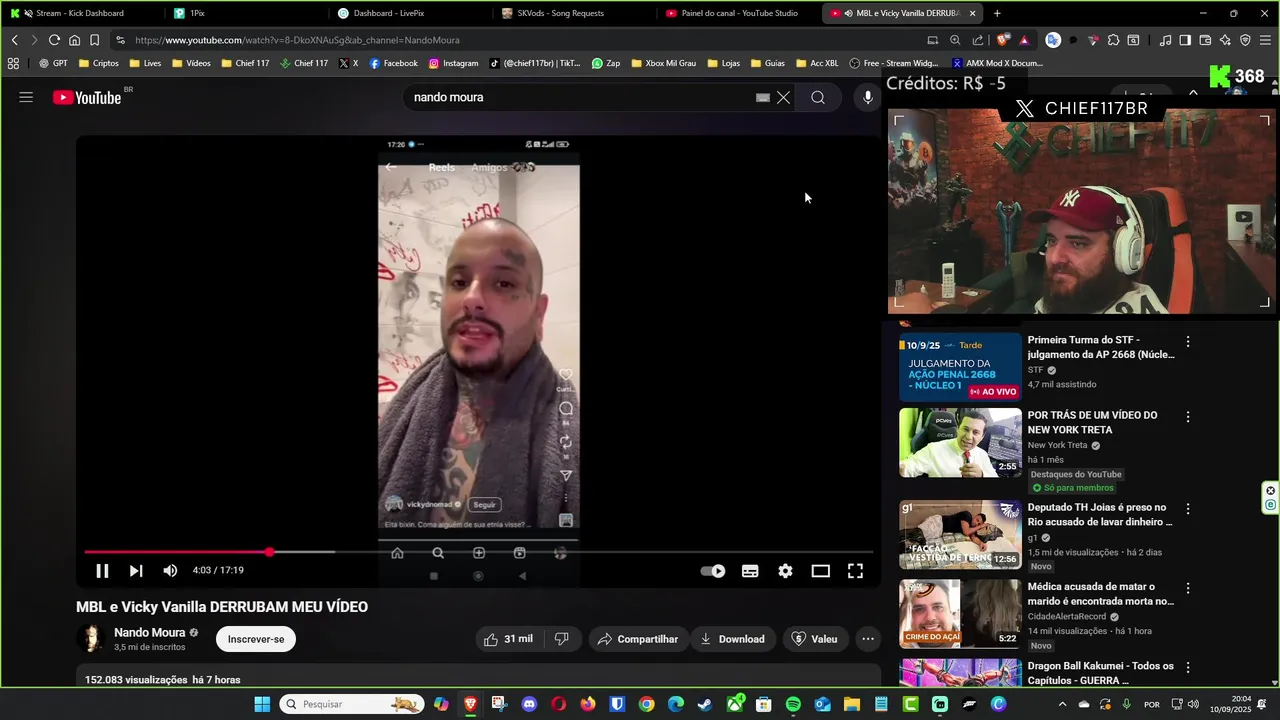Reload the current page
This screenshot has height=720, width=1280.
[54, 40]
